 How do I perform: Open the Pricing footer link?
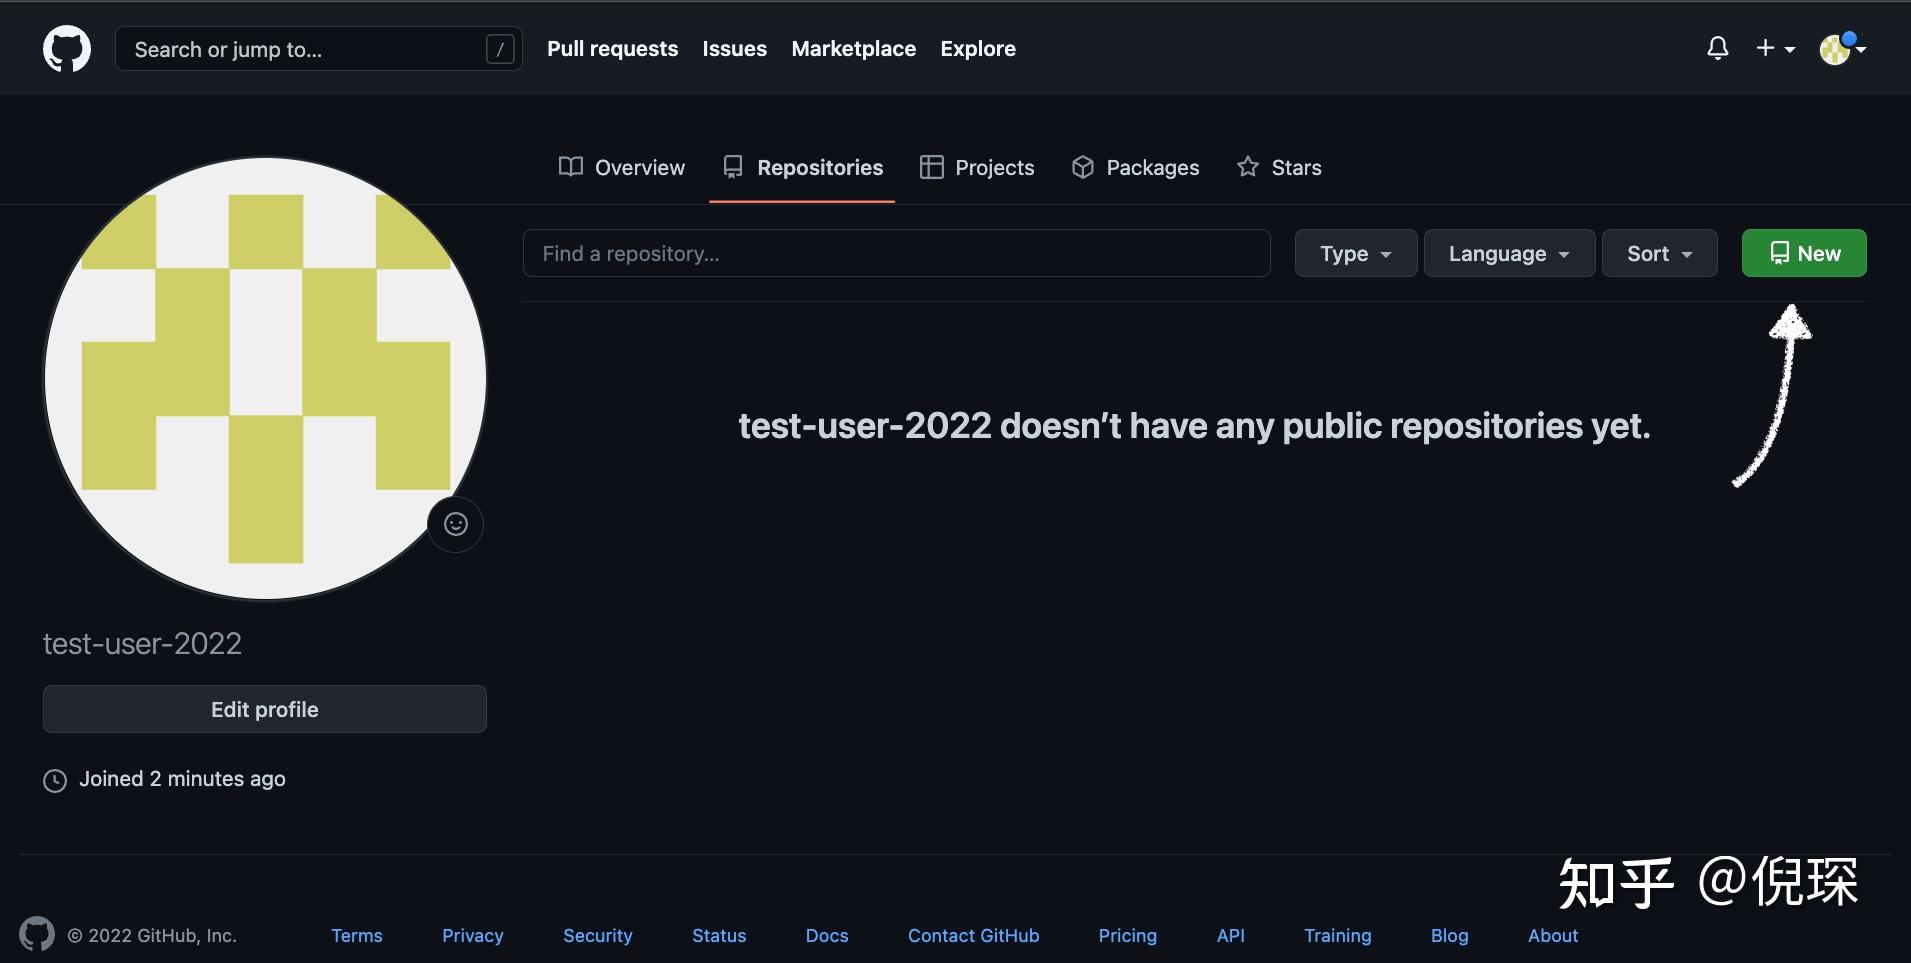[1127, 936]
